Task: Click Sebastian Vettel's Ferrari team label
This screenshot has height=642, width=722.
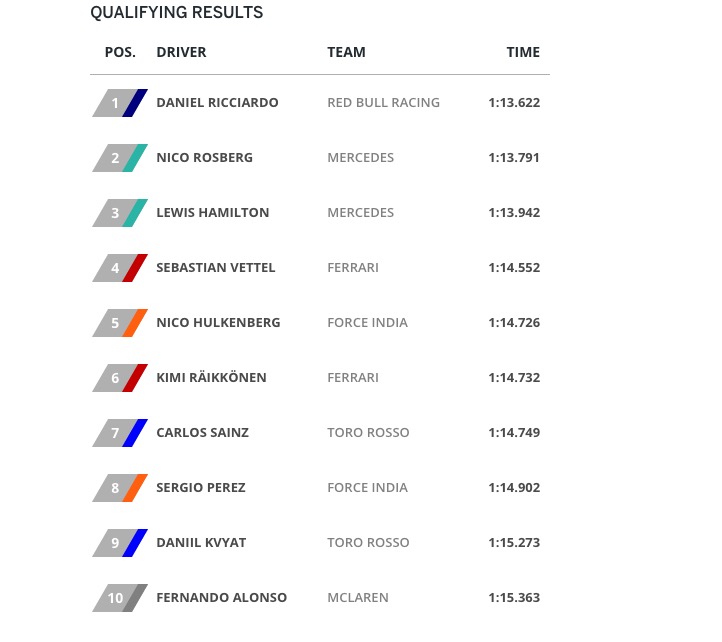Action: coord(353,268)
